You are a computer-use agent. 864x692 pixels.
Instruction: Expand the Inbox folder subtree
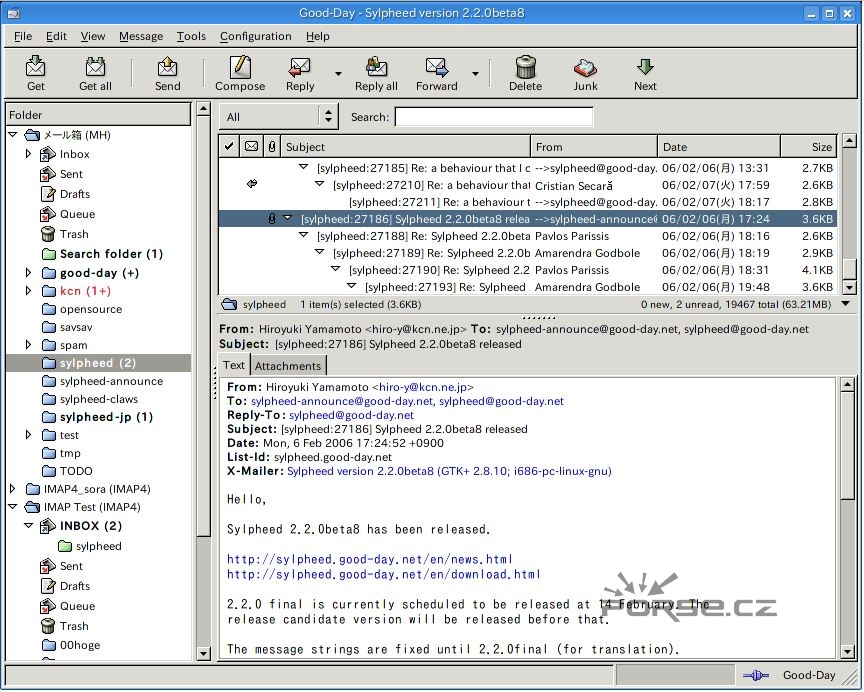pyautogui.click(x=28, y=154)
